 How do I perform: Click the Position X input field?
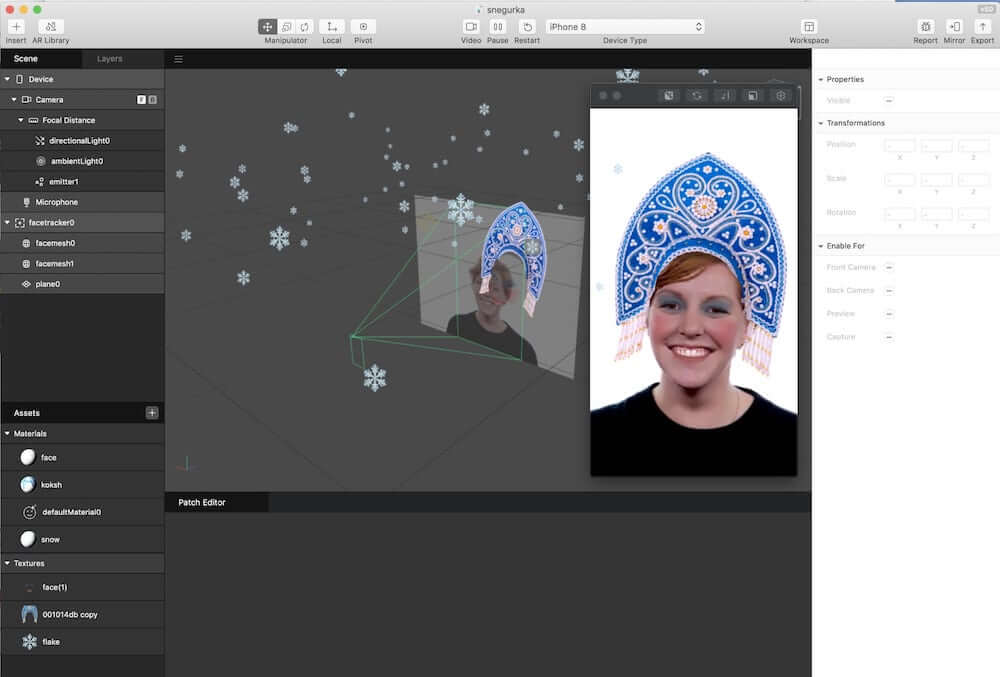pos(899,146)
